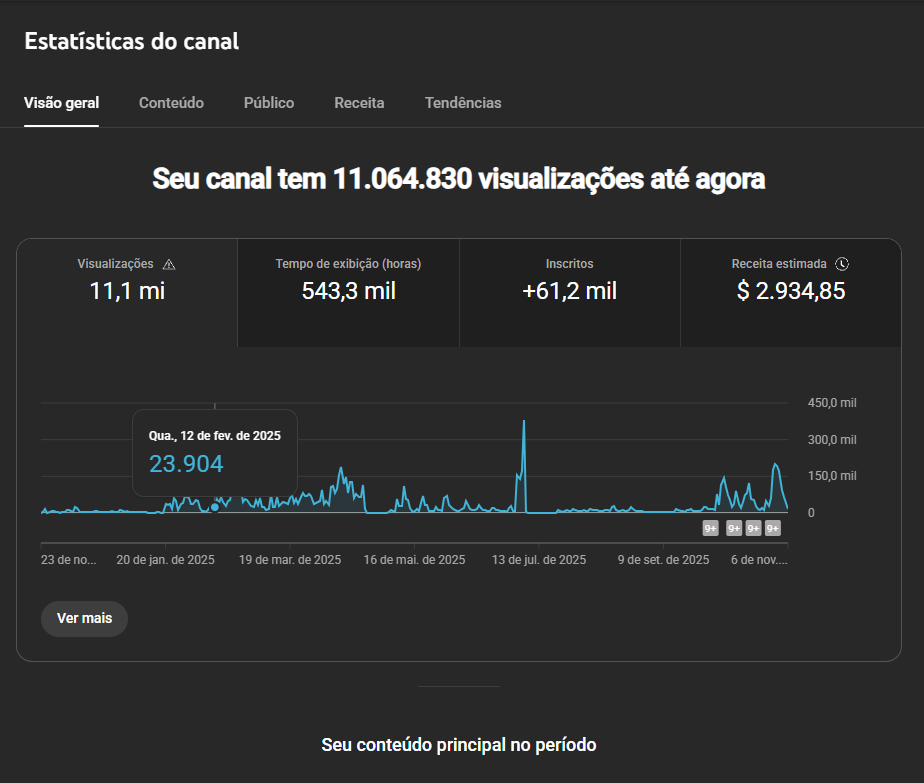Click the highlighted data point on the chart line
This screenshot has width=924, height=783.
point(215,507)
